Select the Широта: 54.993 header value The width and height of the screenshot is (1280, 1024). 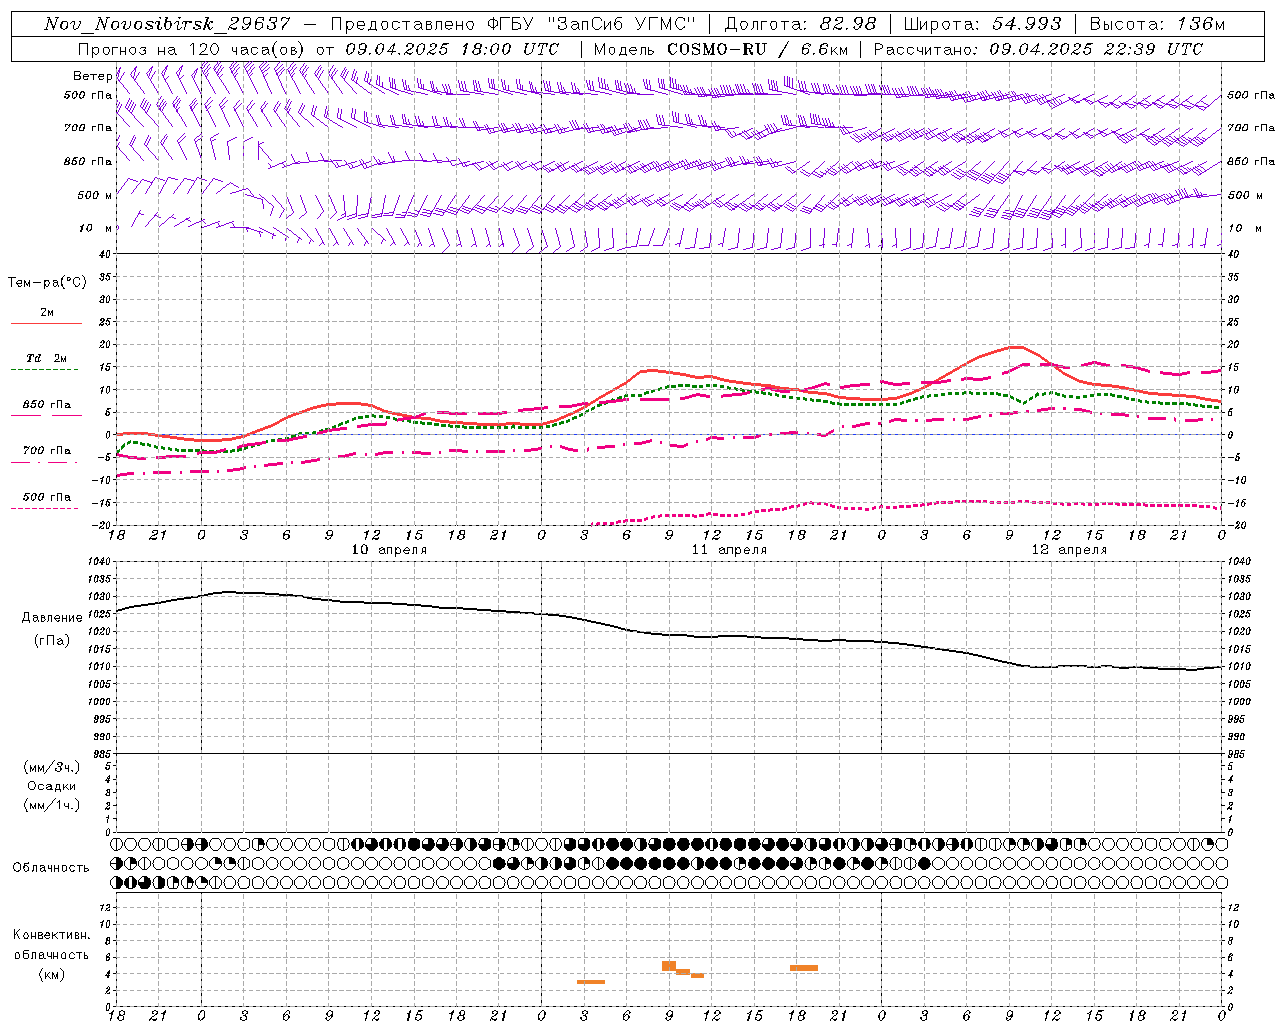(x=983, y=24)
